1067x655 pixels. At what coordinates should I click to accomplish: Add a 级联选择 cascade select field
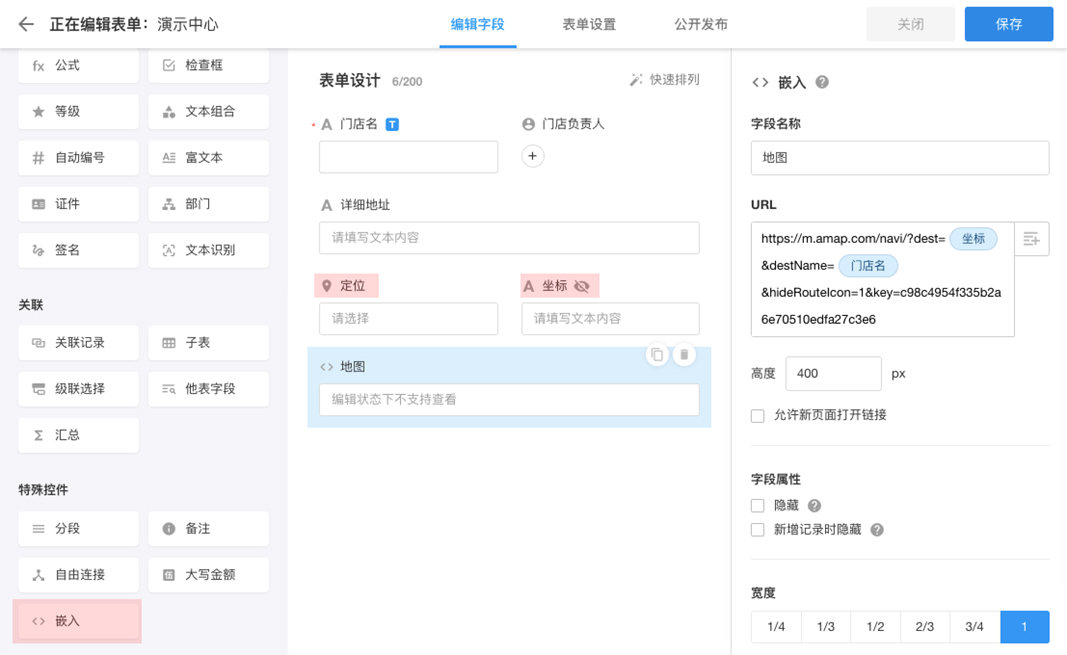click(78, 389)
